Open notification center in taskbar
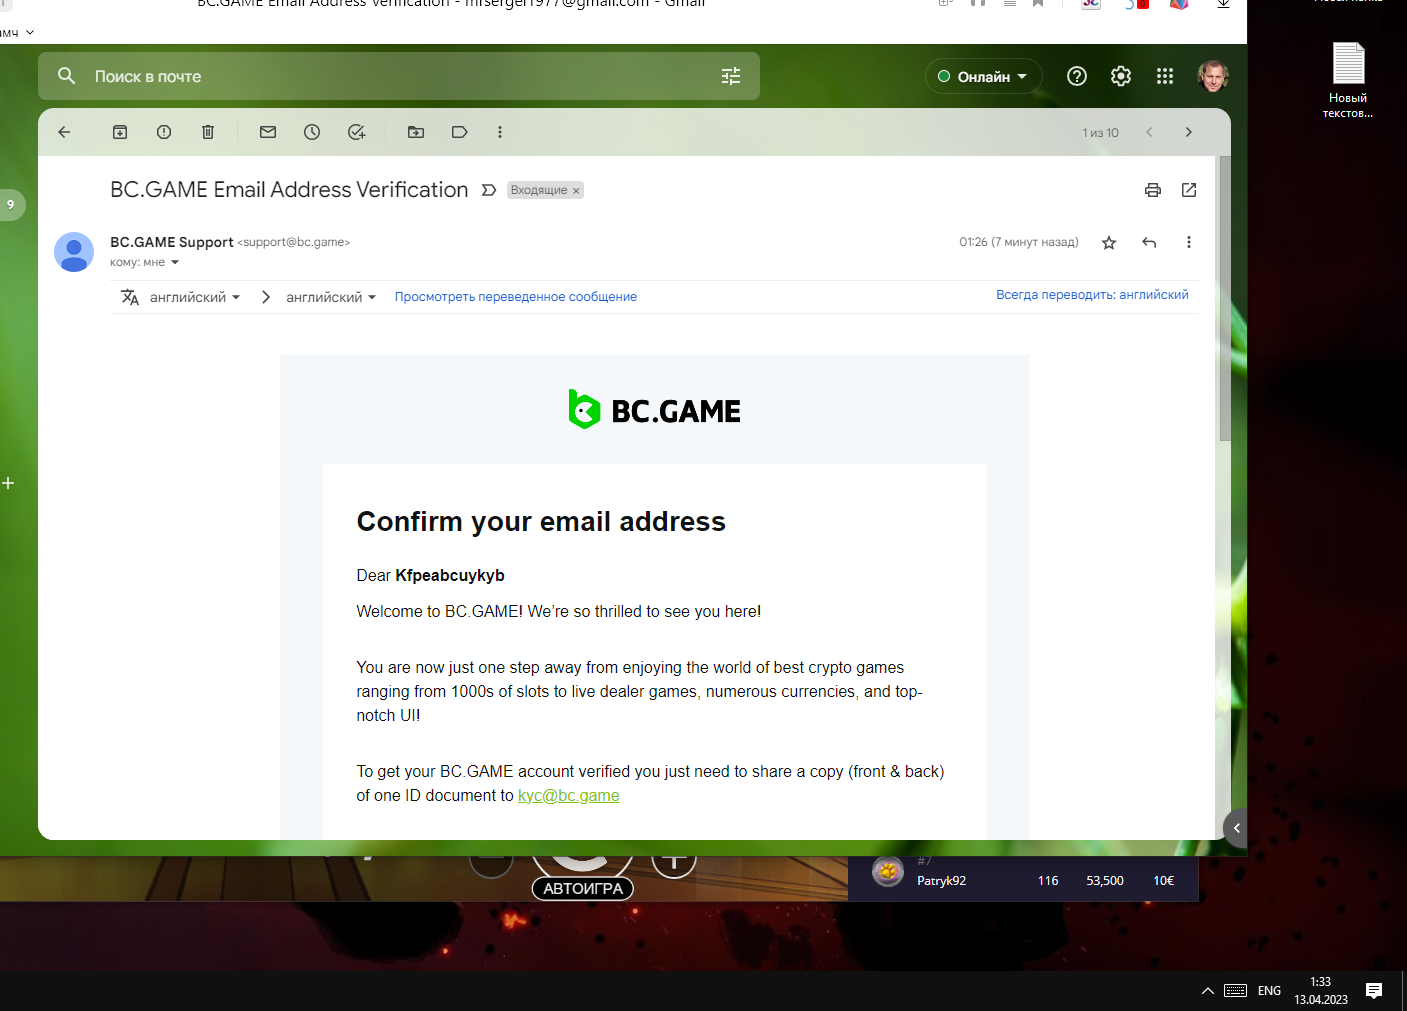 1374,991
